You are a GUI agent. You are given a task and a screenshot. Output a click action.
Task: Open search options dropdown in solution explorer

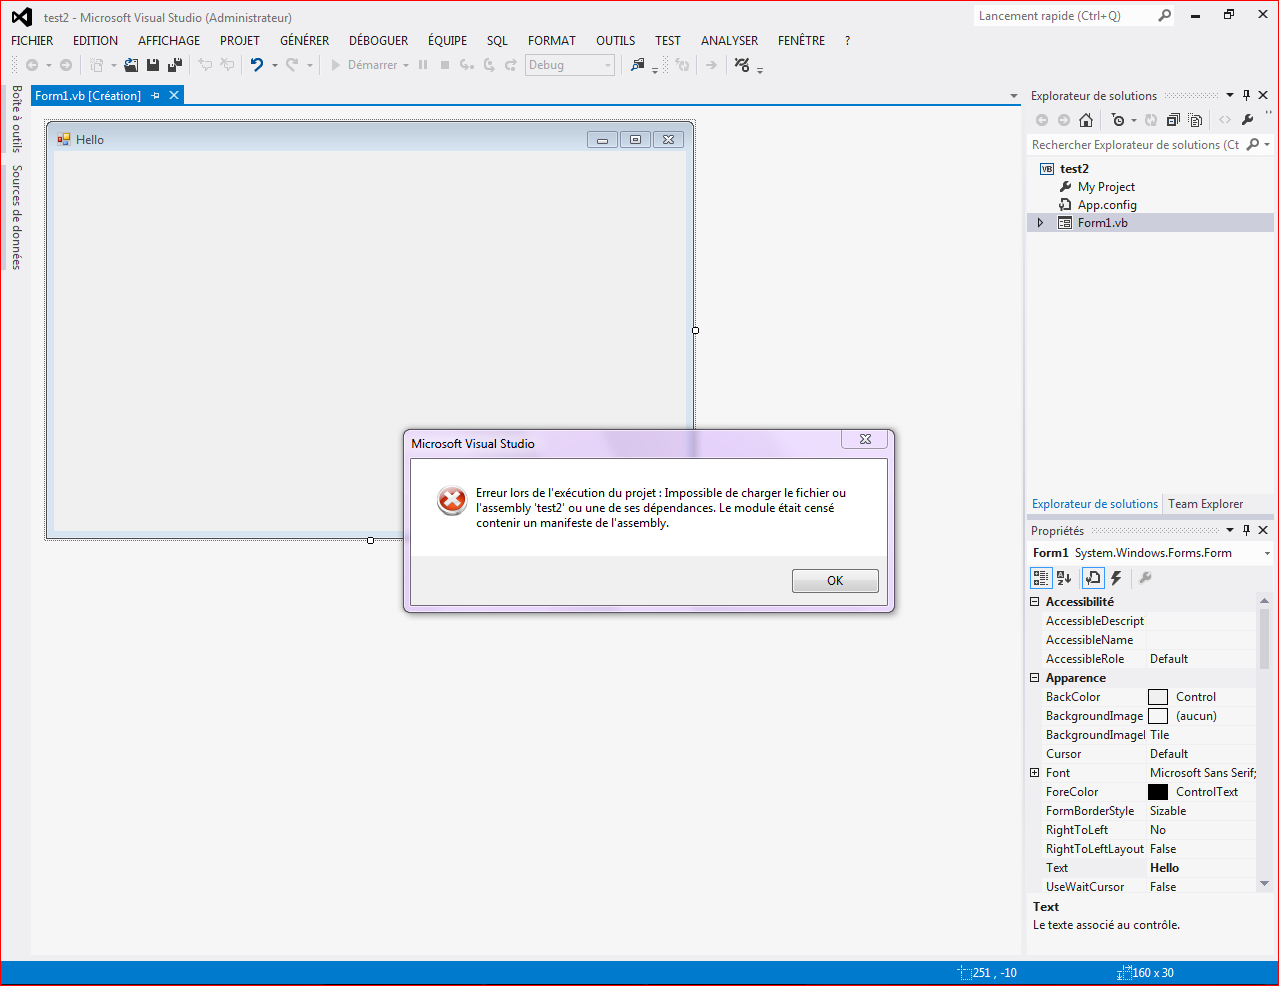[x=1267, y=145]
